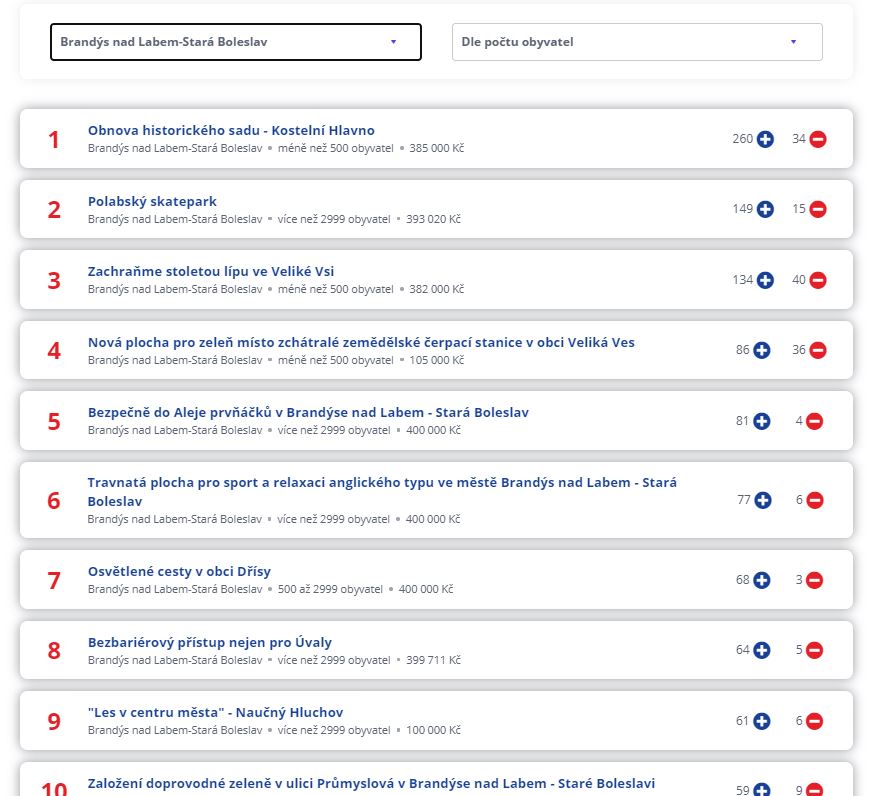The width and height of the screenshot is (875, 796).
Task: Upvote Obnova historického sadu with plus icon
Action: click(765, 139)
